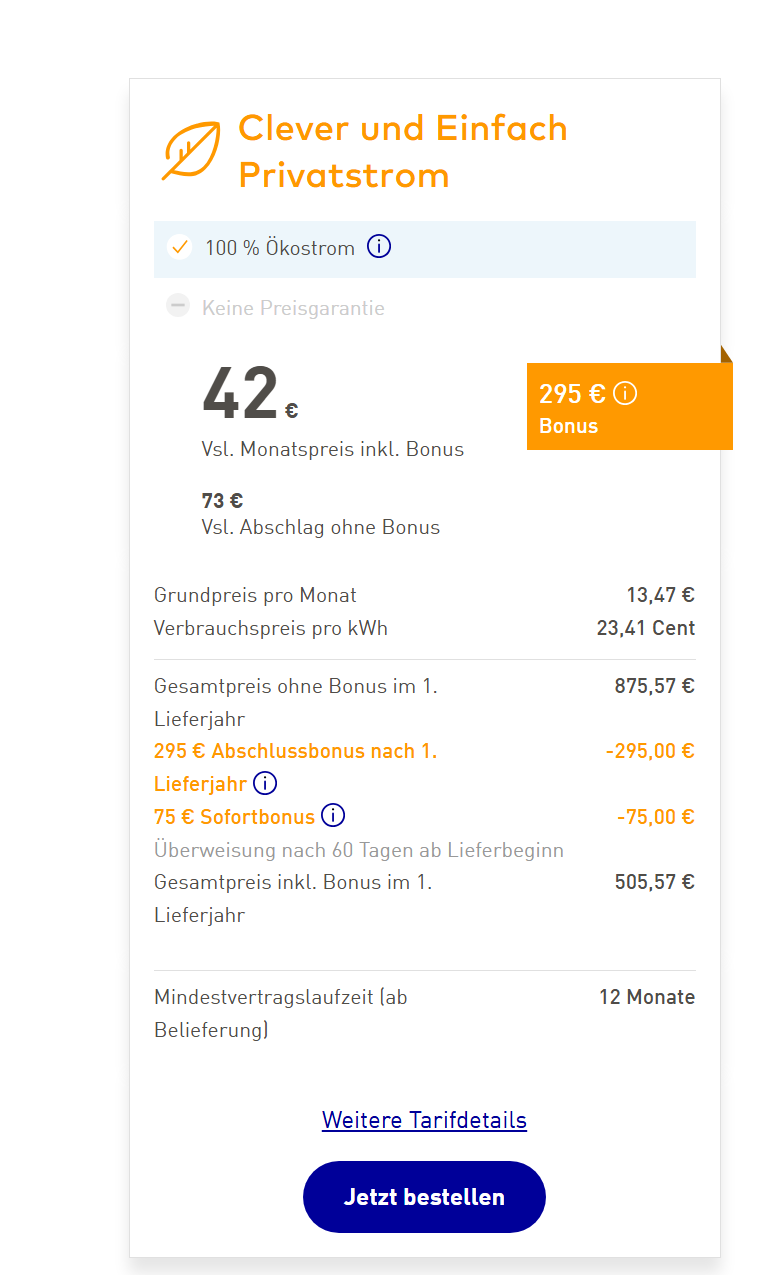Select the 875,57 € Gesamtpreis ohne Bonus amount
766x1275 pixels.
pyautogui.click(x=654, y=686)
